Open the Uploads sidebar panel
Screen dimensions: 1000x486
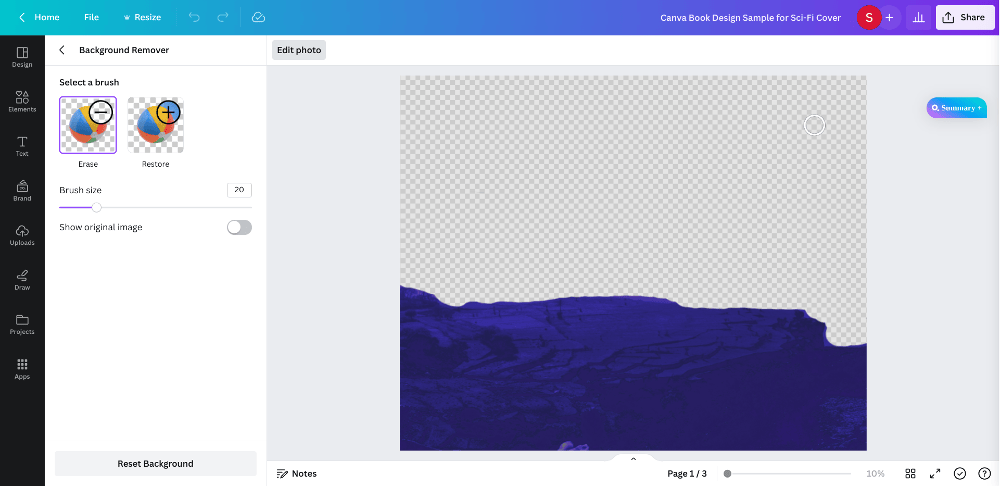click(22, 235)
